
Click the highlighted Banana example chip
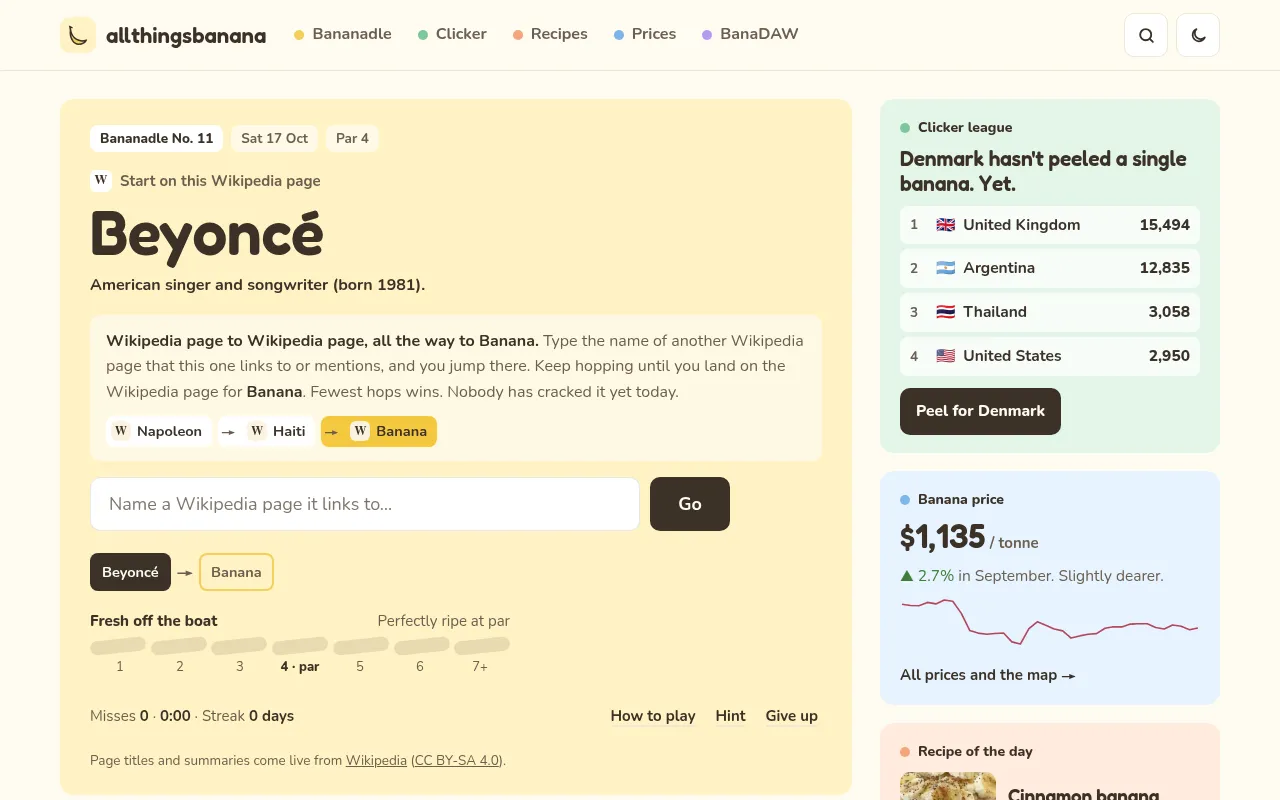tap(379, 431)
